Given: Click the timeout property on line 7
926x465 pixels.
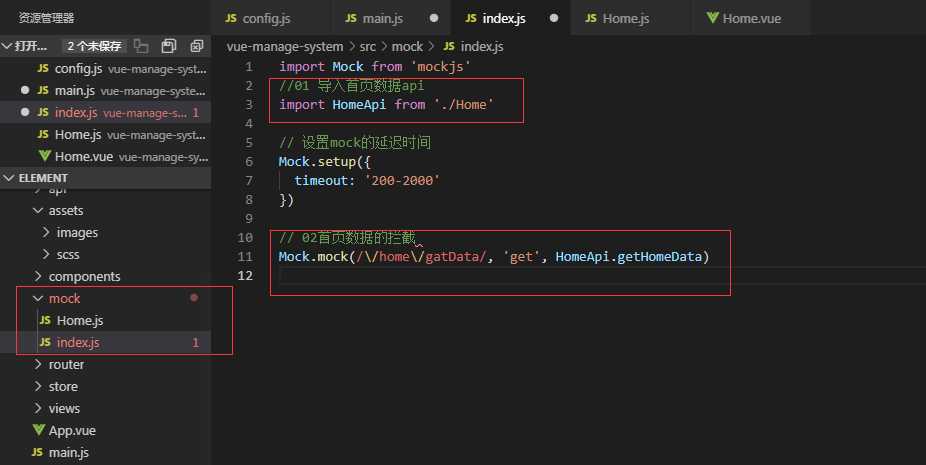Looking at the screenshot, I should coord(321,180).
